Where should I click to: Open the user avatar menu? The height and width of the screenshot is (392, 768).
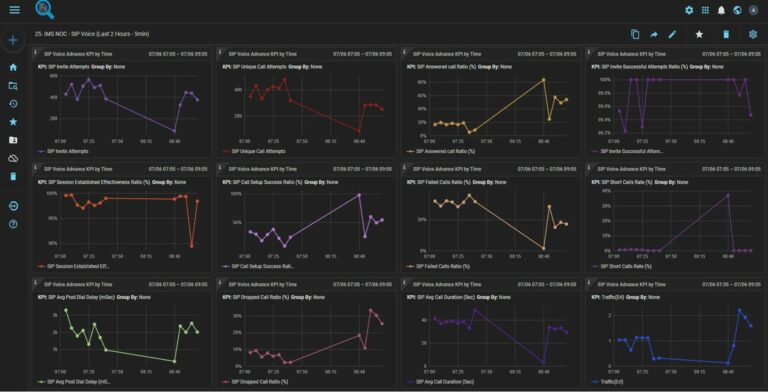[753, 10]
